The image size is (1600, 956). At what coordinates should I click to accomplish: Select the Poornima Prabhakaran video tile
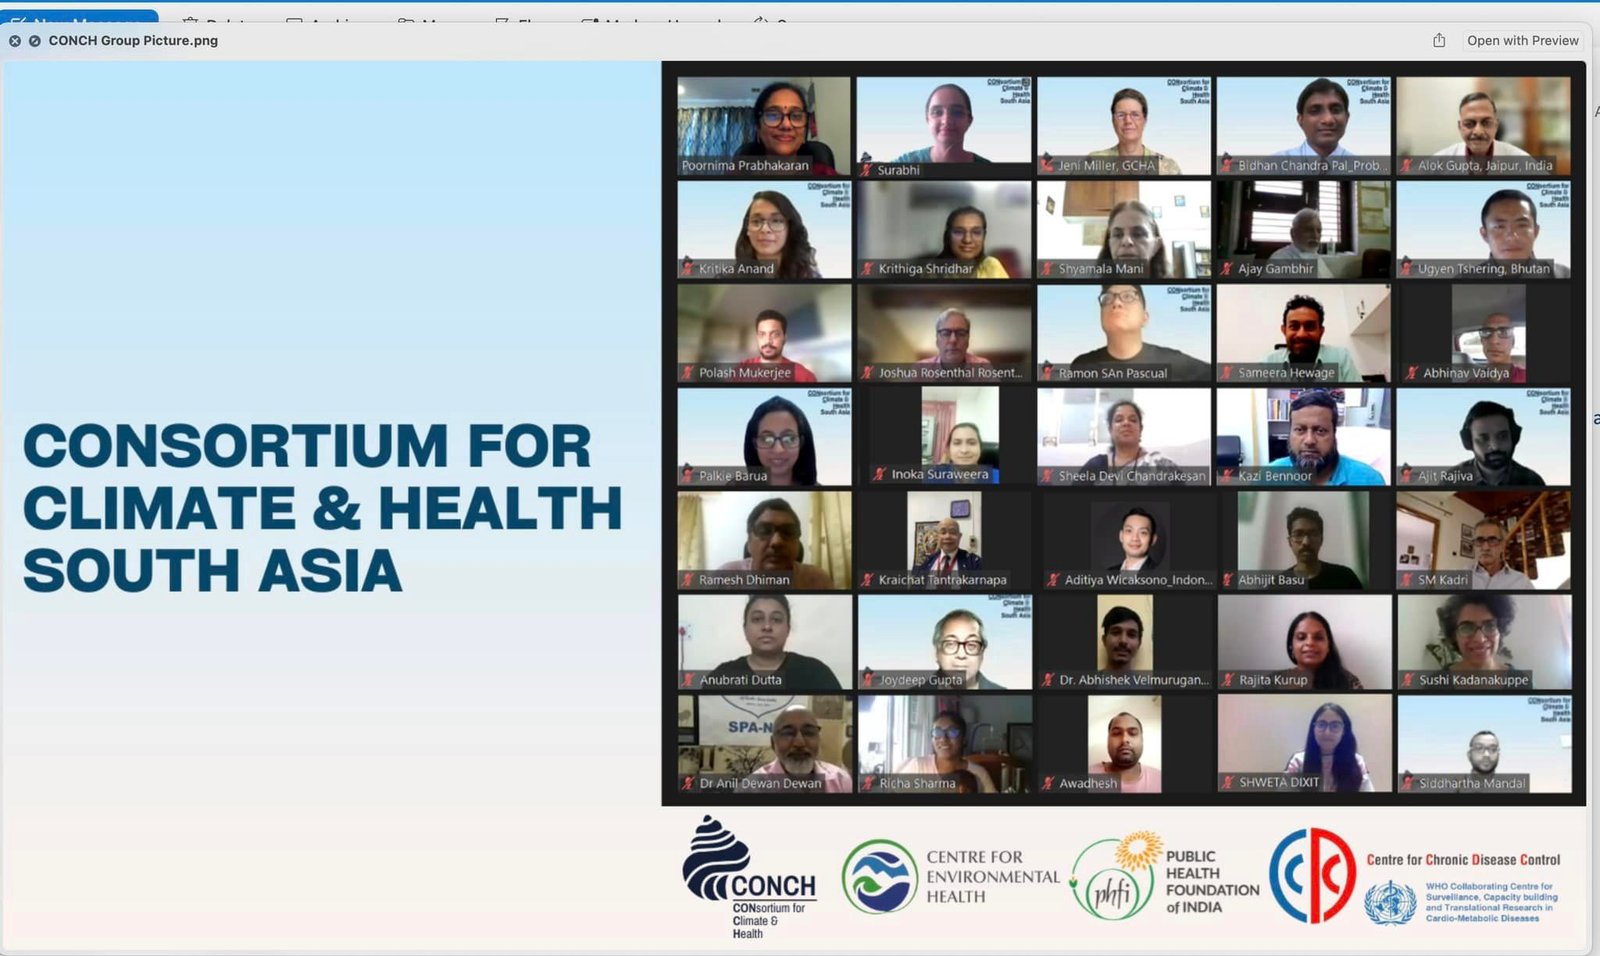pos(764,125)
